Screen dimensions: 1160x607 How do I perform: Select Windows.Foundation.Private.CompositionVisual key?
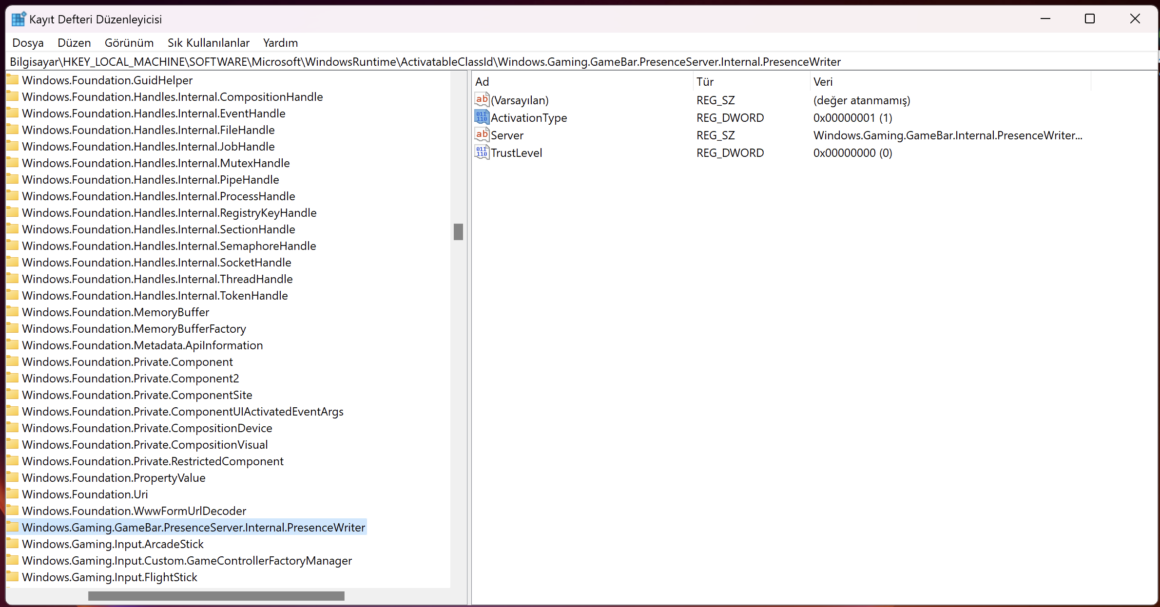tap(145, 445)
